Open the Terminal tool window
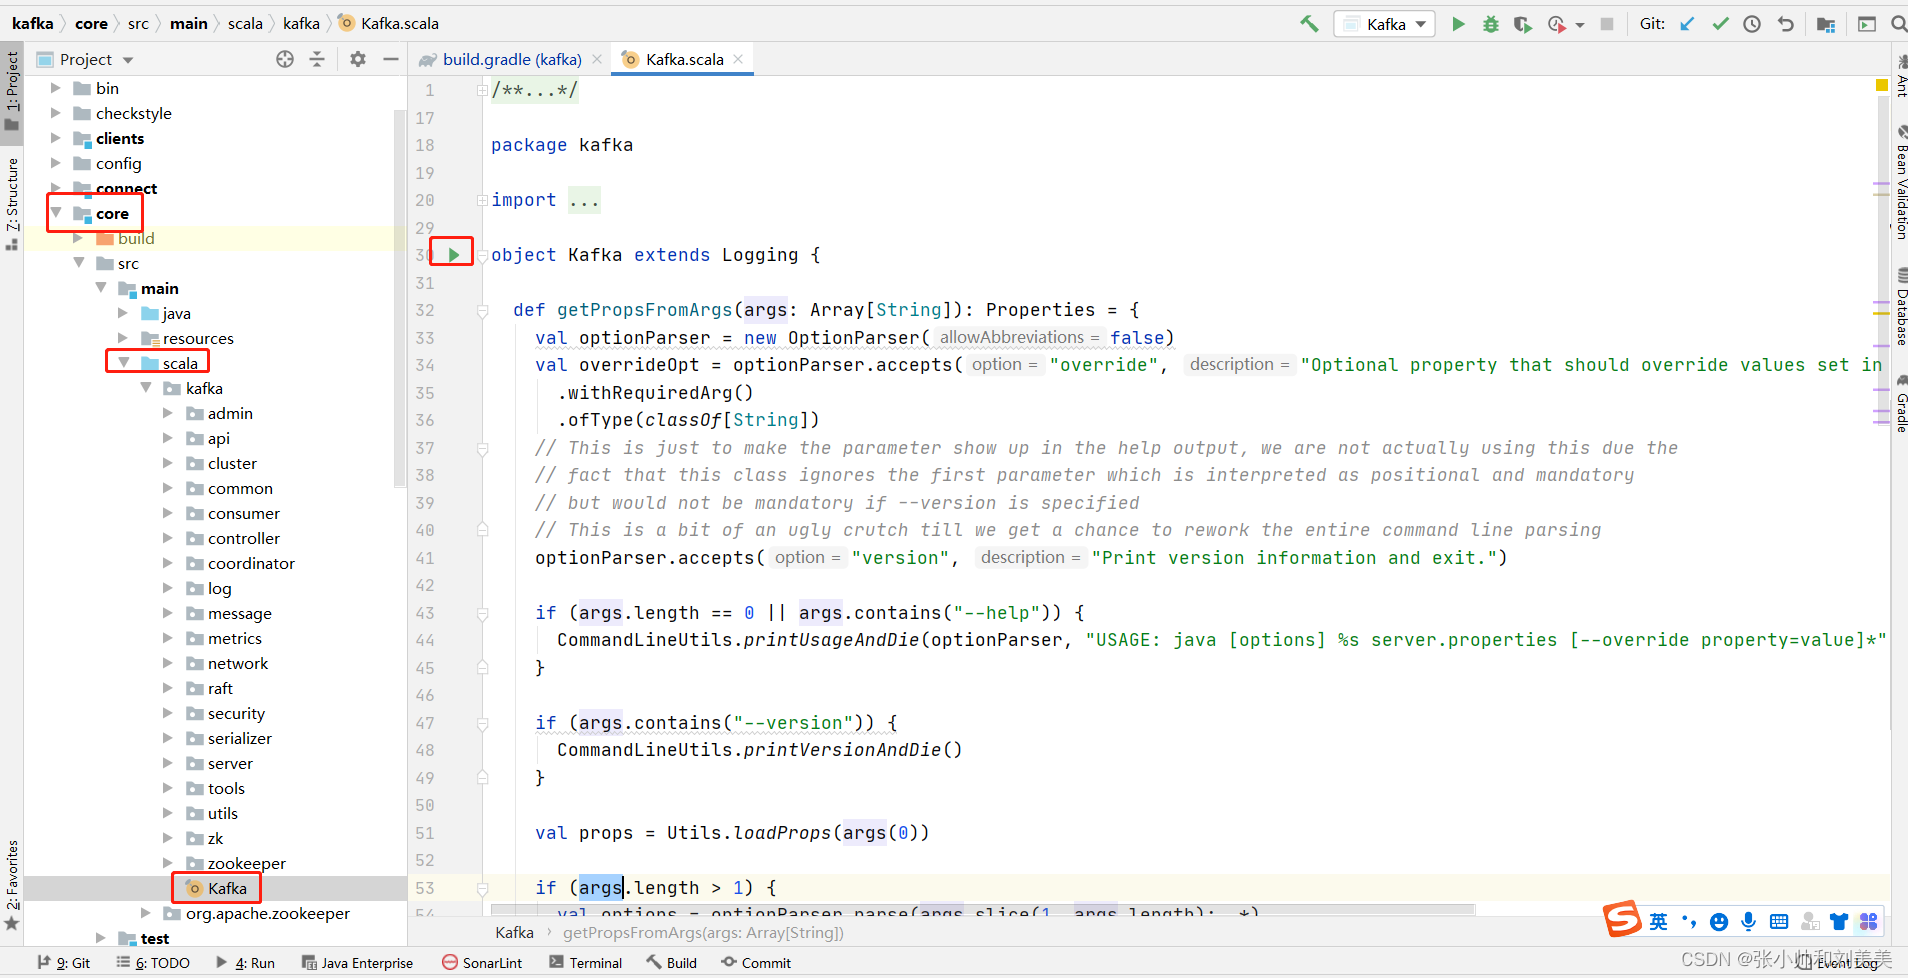The width and height of the screenshot is (1908, 978). tap(586, 963)
